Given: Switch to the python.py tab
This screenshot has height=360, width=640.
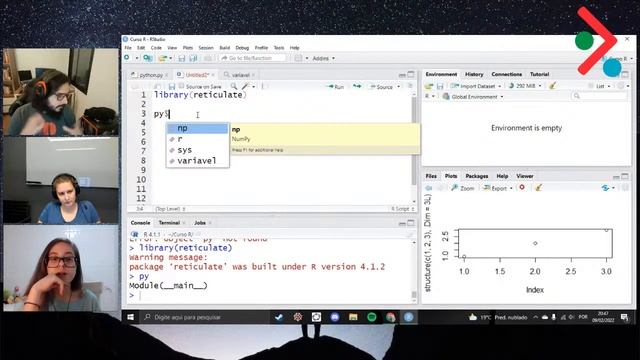Looking at the screenshot, I should pyautogui.click(x=149, y=75).
